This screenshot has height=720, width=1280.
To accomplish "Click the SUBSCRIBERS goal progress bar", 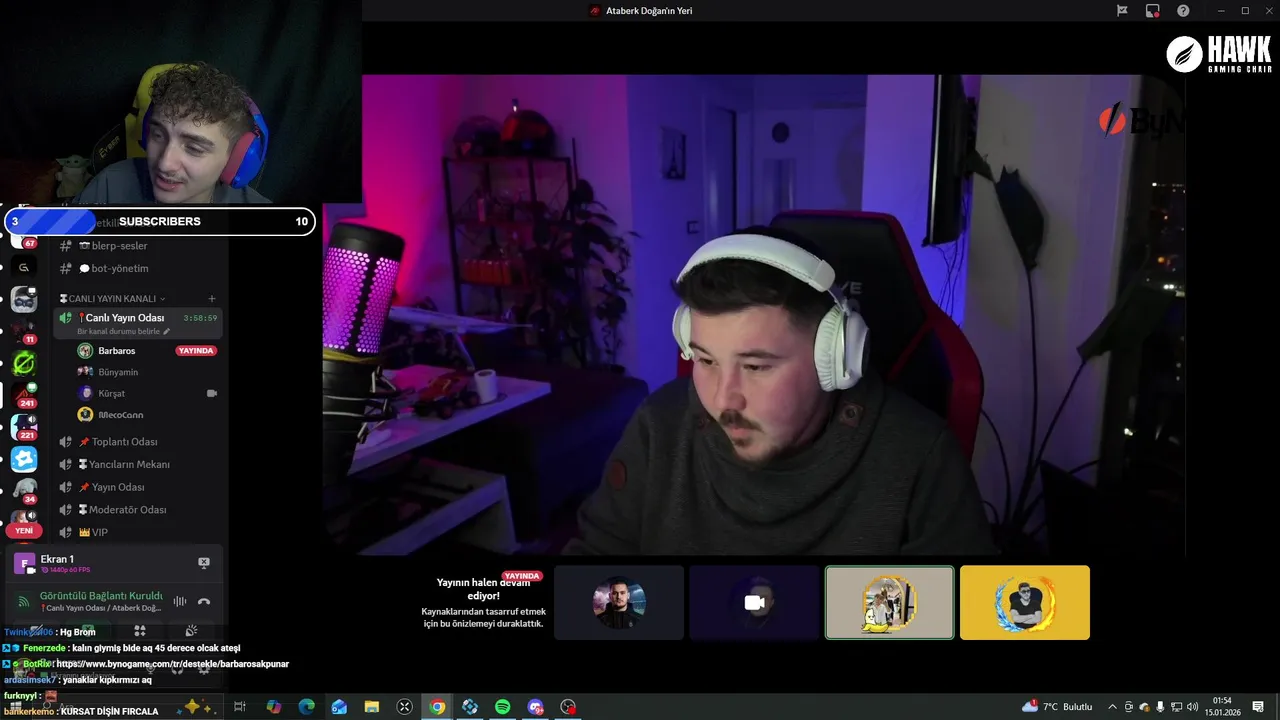I will (x=160, y=222).
